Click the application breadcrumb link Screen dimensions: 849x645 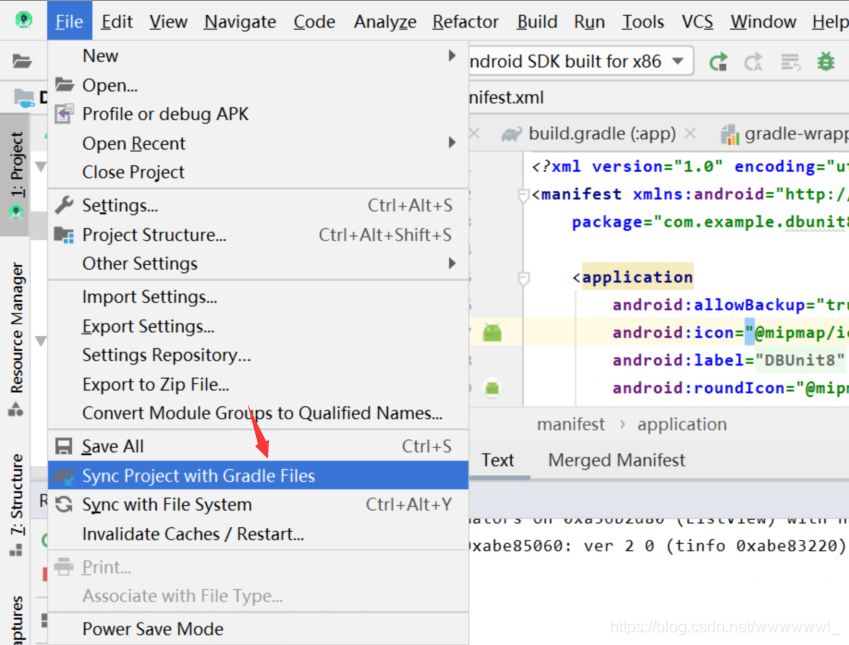click(x=682, y=424)
